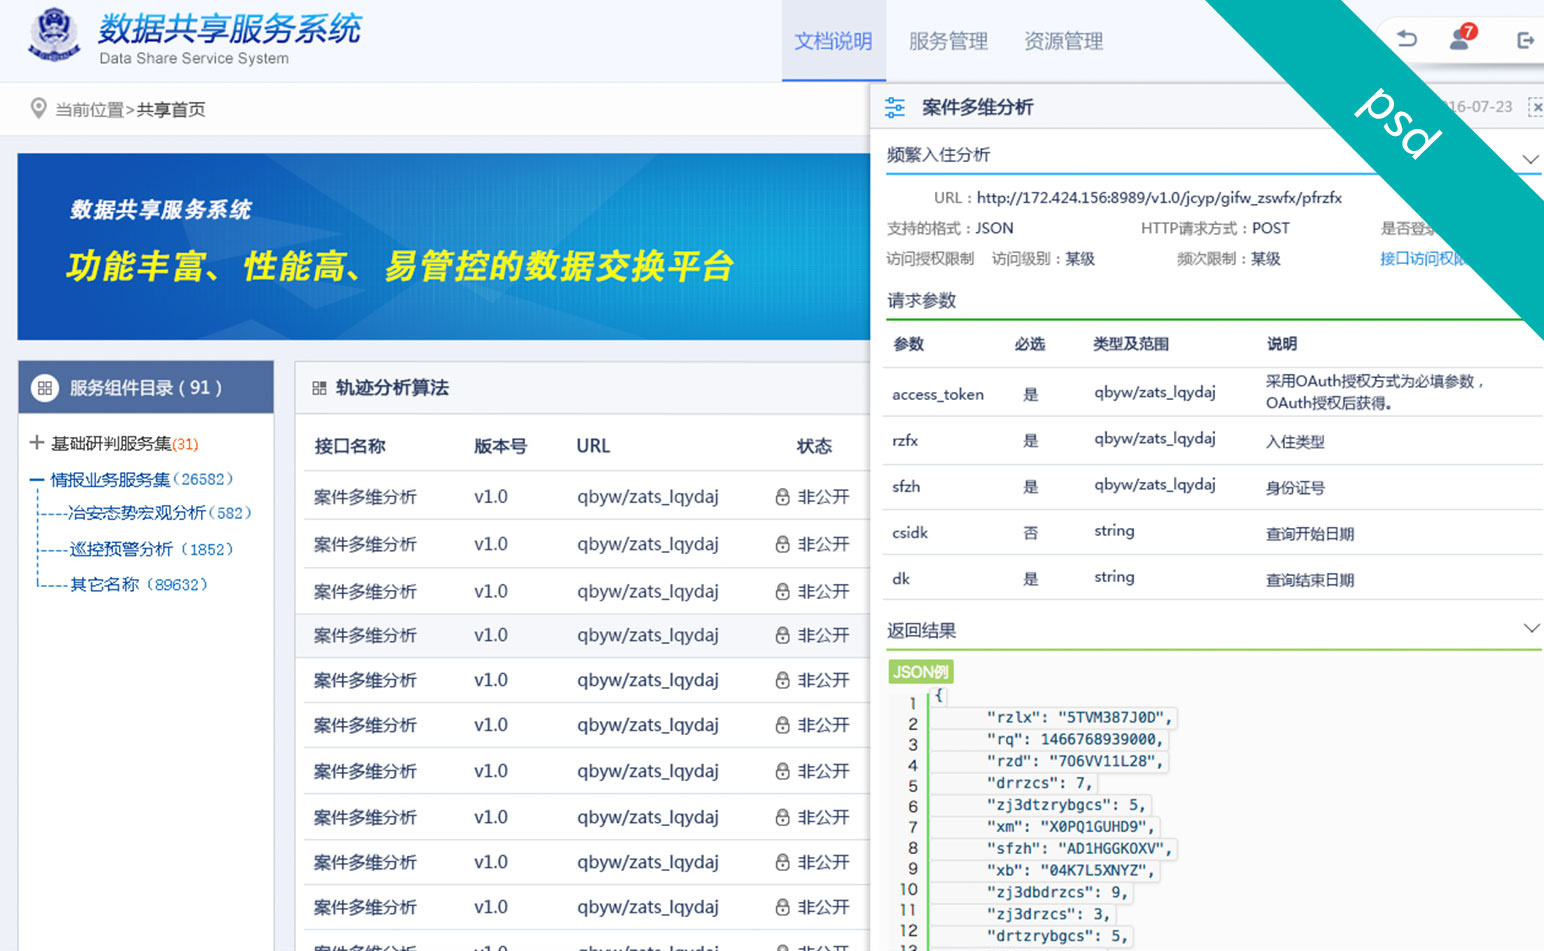Click the grid icon beside 服务组件目录
The image size is (1544, 951).
(45, 388)
